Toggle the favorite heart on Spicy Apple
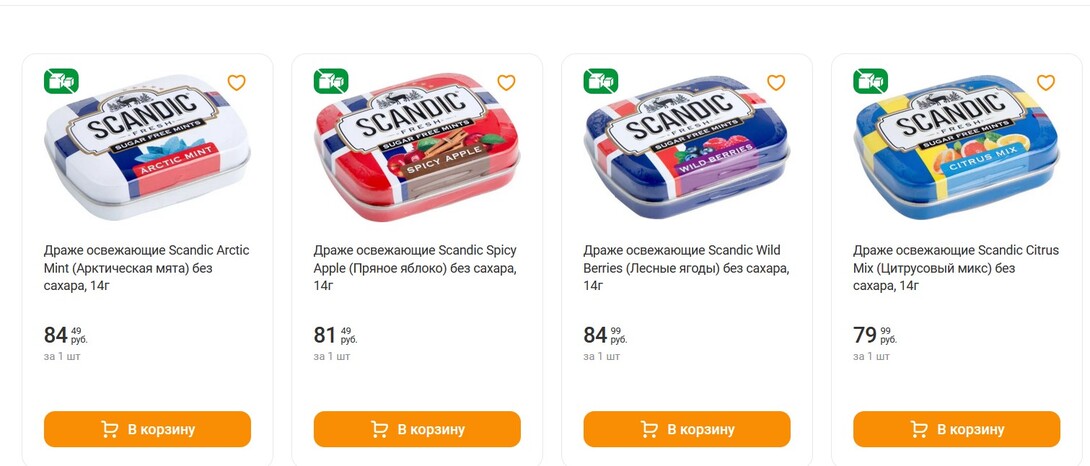This screenshot has height=466, width=1090. pos(507,83)
